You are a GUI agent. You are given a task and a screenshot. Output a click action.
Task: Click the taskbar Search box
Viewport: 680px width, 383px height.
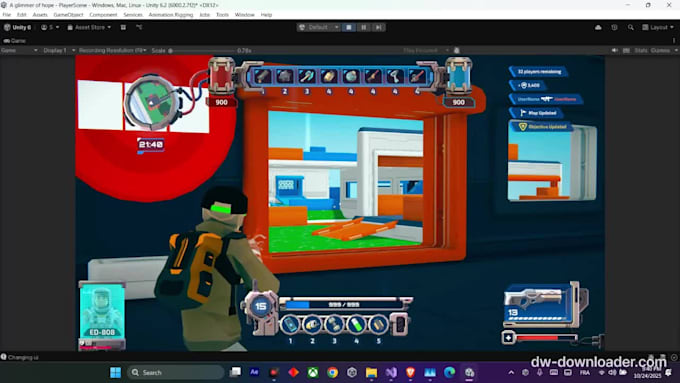click(x=176, y=373)
